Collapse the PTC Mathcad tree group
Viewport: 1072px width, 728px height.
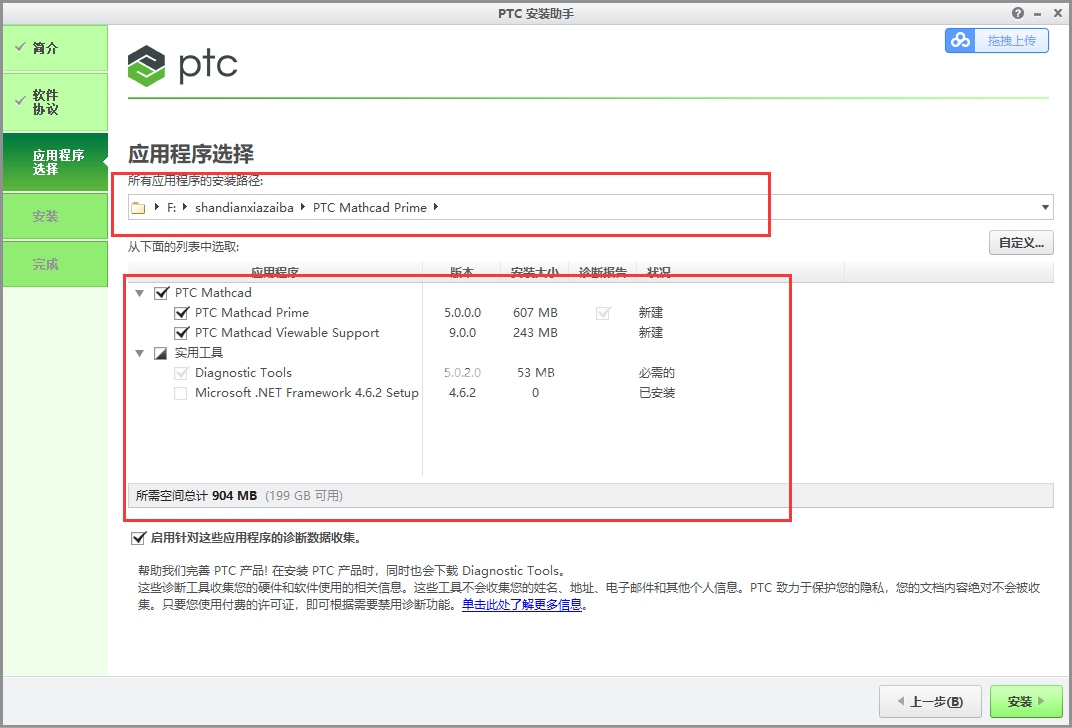pos(139,293)
